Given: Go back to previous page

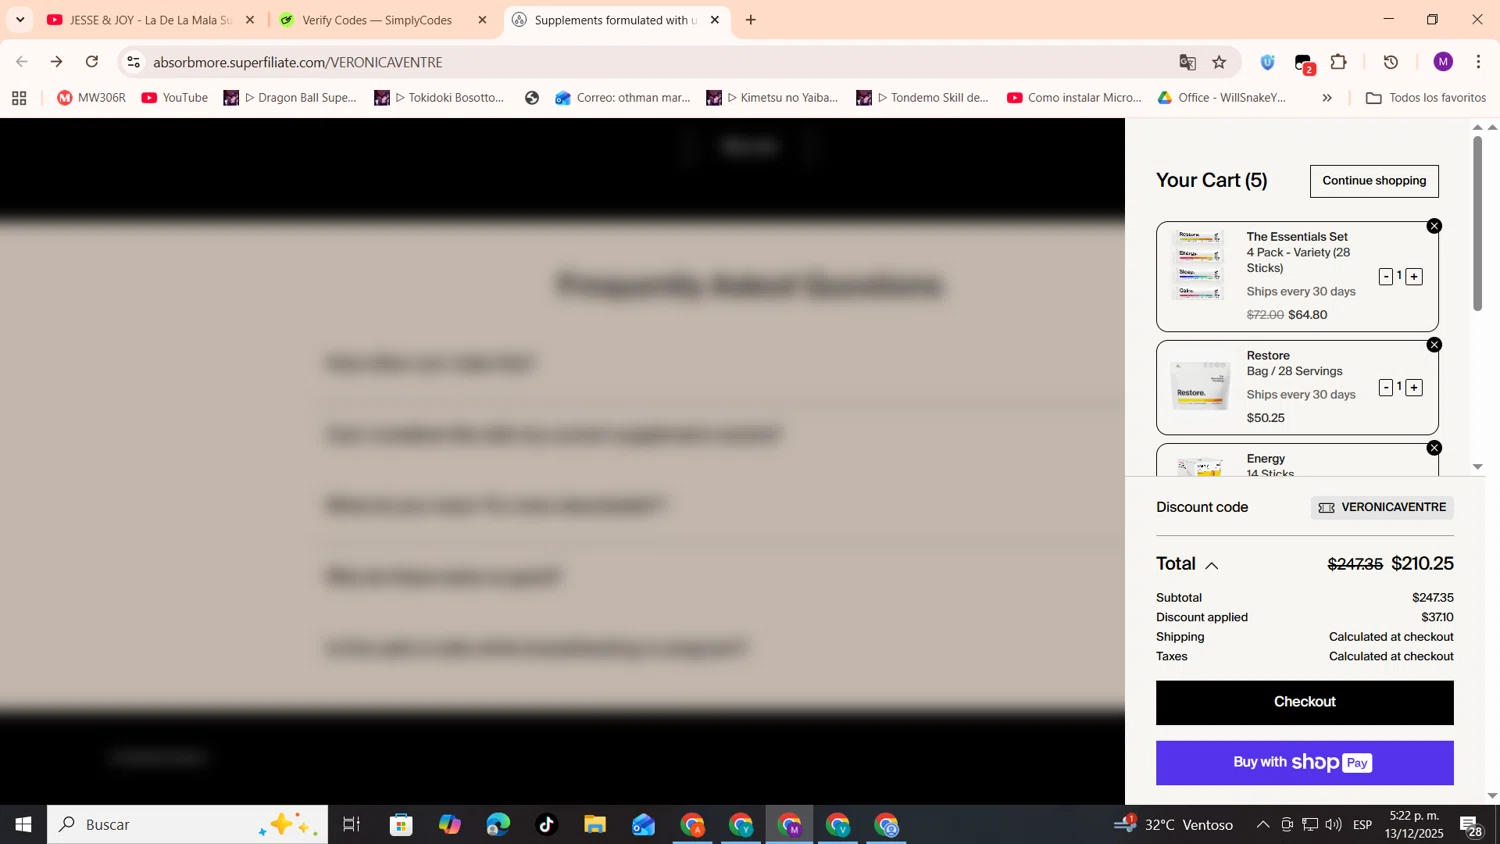Looking at the screenshot, I should [x=22, y=62].
